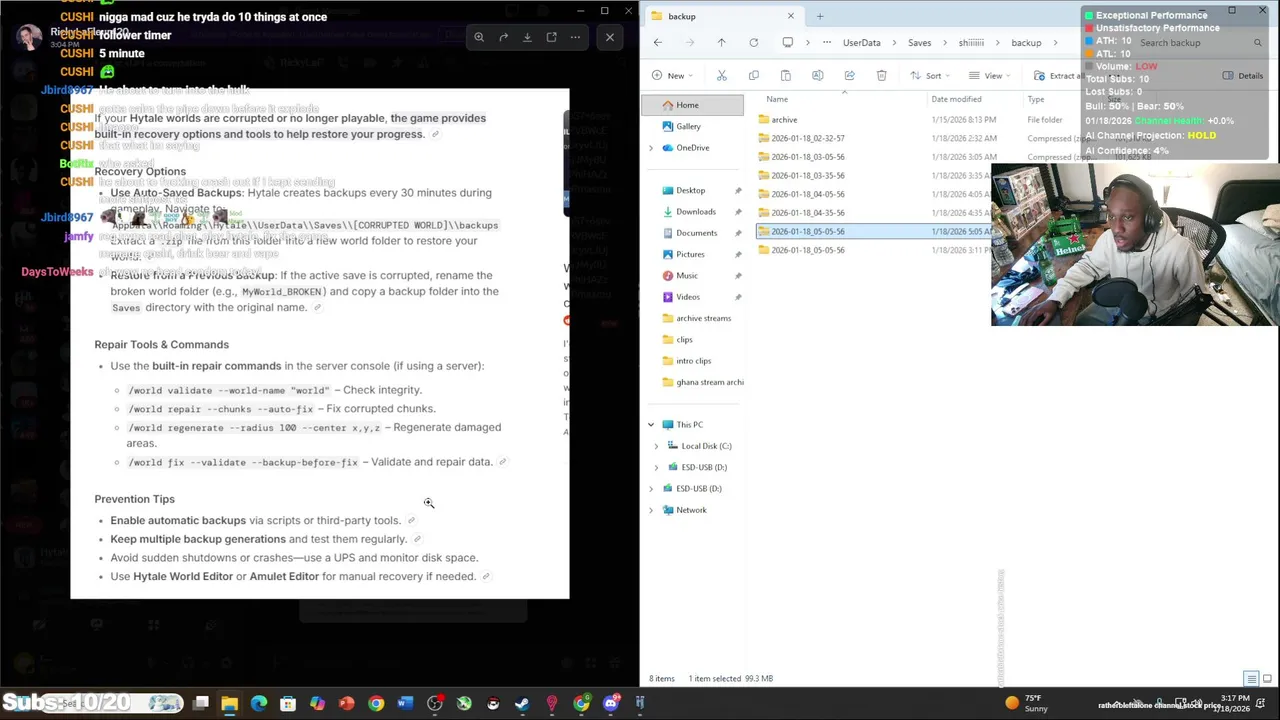This screenshot has height=720, width=1280.
Task: Open image in browser from viewer toolbar
Action: coord(551,37)
